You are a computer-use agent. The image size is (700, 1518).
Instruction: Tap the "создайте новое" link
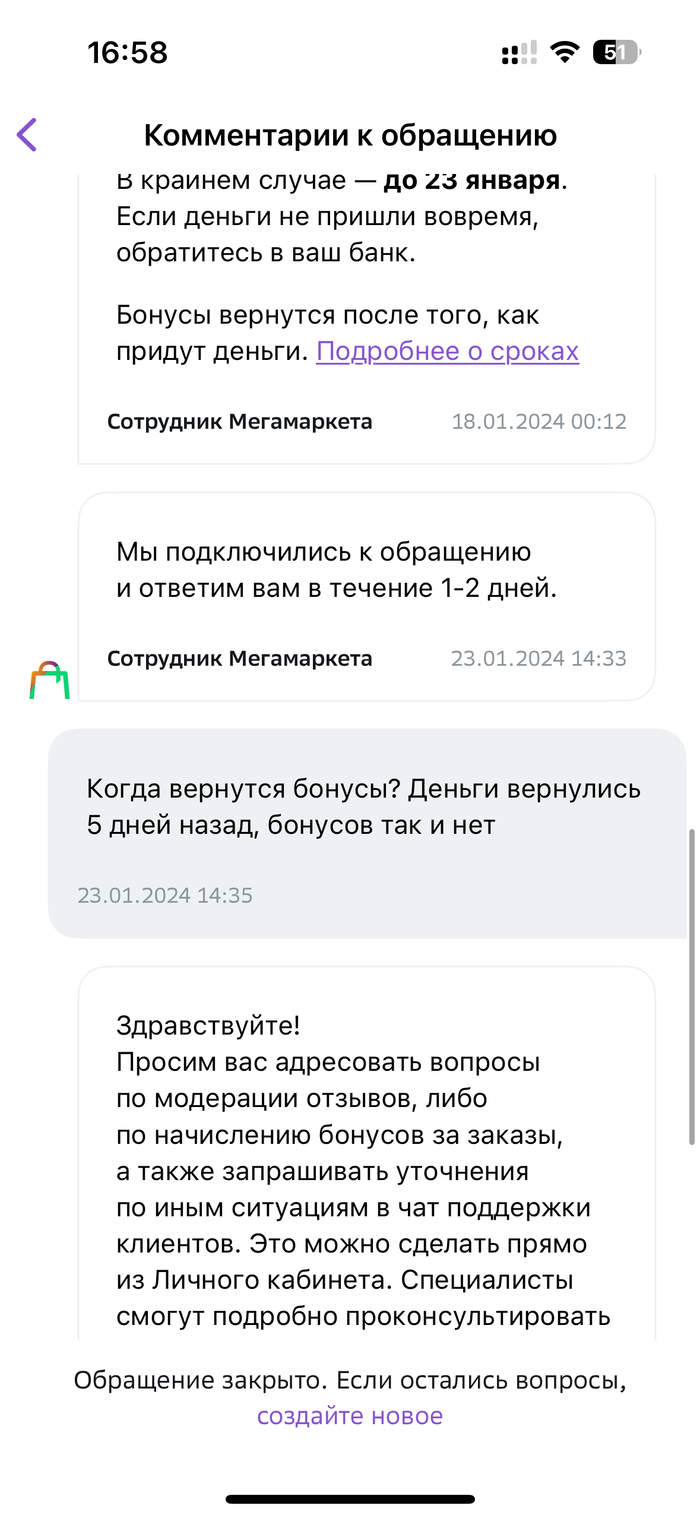pyautogui.click(x=349, y=1416)
